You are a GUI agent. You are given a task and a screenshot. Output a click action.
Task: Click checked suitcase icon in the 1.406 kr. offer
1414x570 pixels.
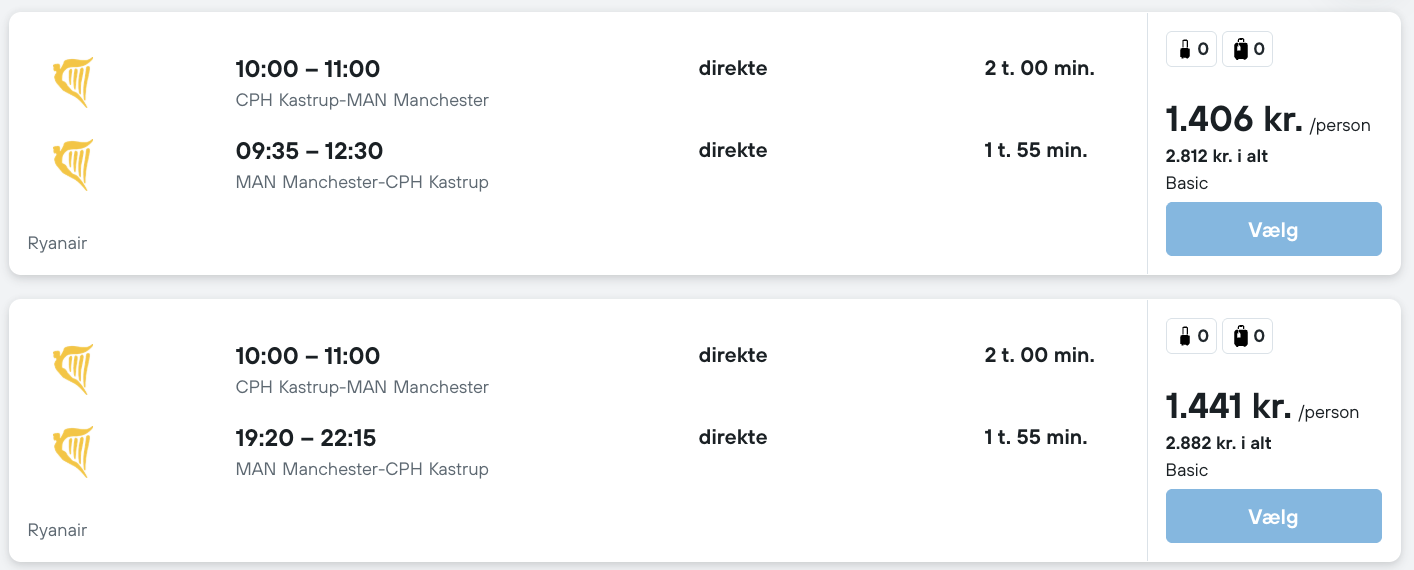(1240, 49)
